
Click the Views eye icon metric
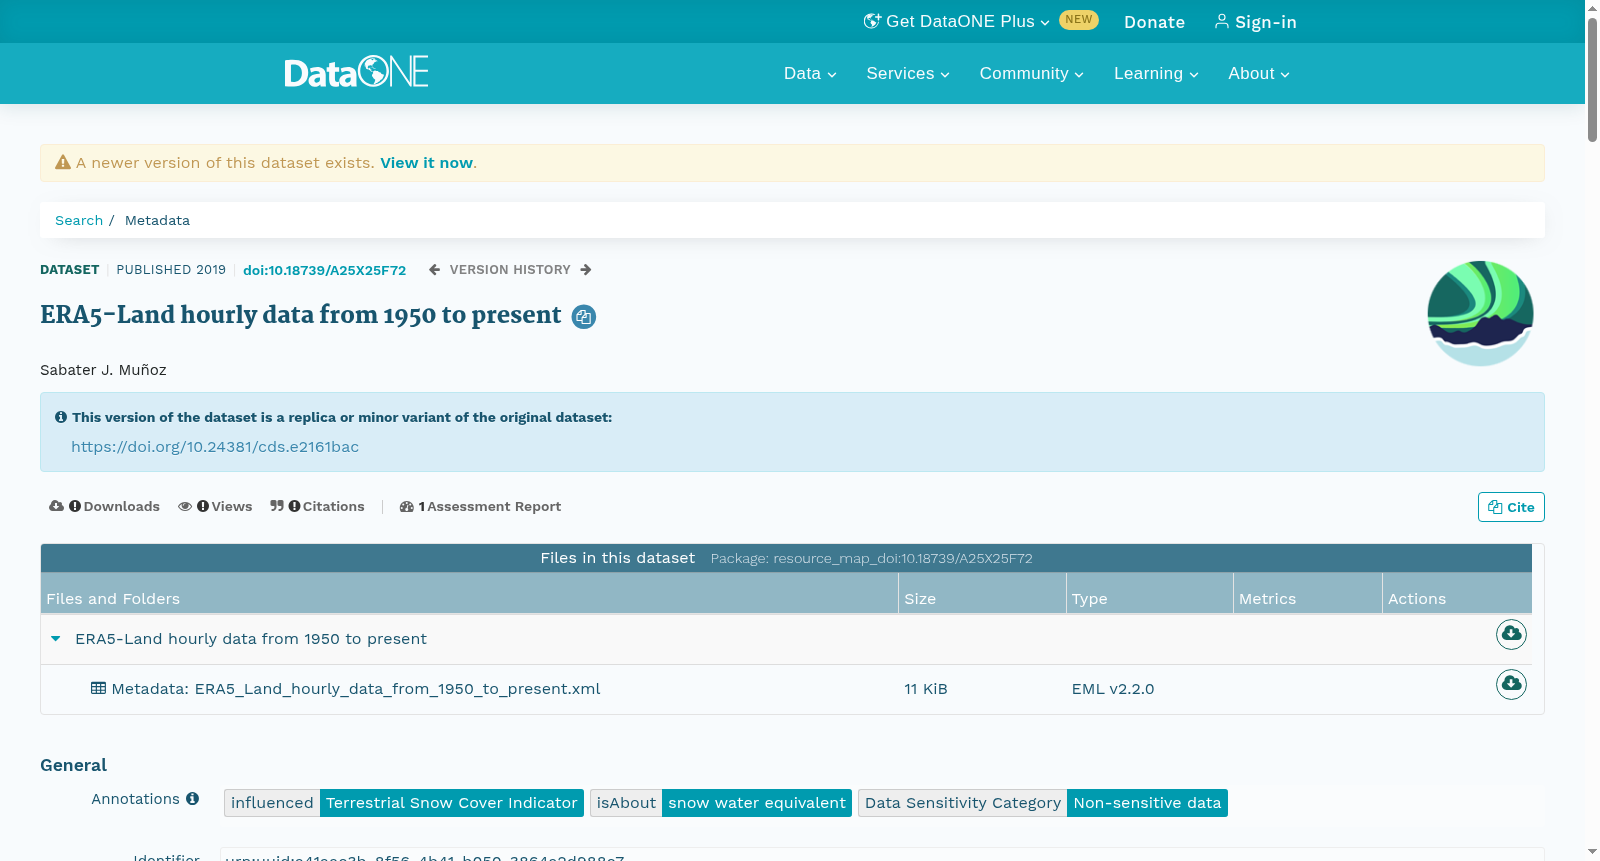point(185,507)
